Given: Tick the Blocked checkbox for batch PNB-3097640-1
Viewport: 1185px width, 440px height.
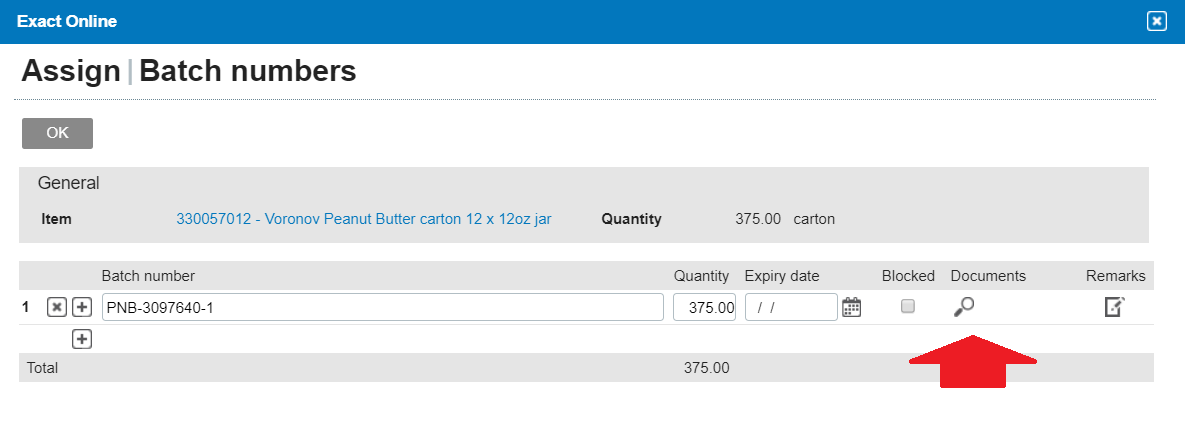Looking at the screenshot, I should [x=908, y=307].
